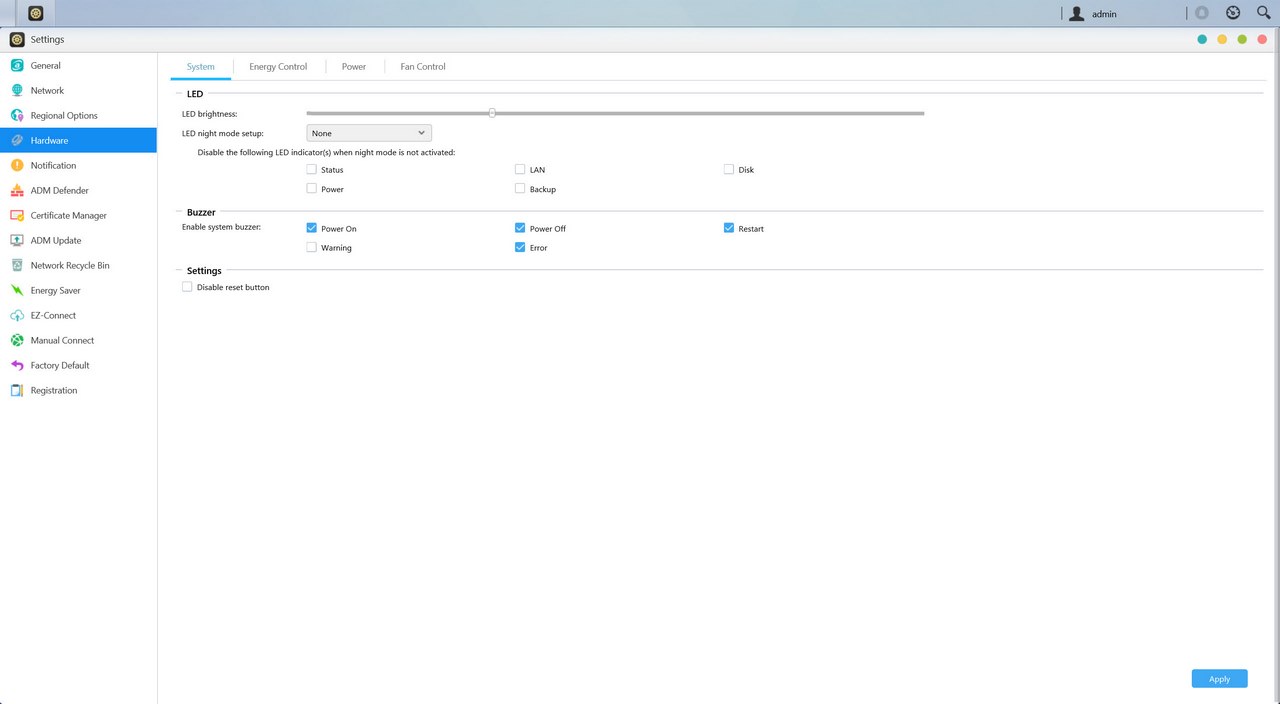
Task: Click the "LED night mode setup:" label
Action: (223, 133)
